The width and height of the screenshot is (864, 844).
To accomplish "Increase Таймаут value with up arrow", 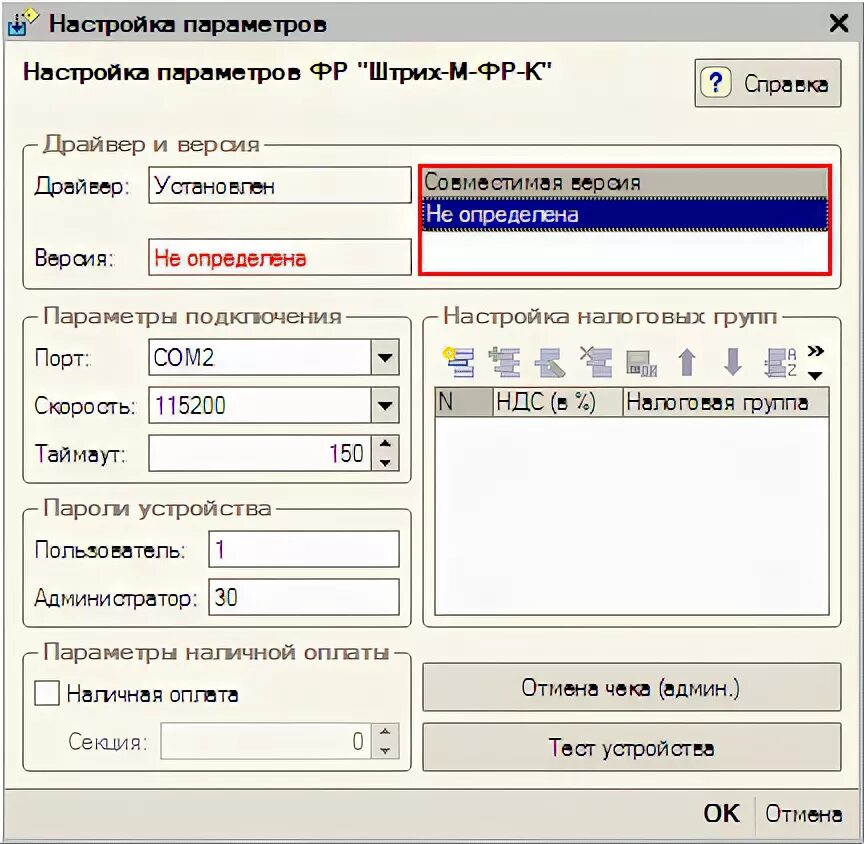I will [x=385, y=444].
